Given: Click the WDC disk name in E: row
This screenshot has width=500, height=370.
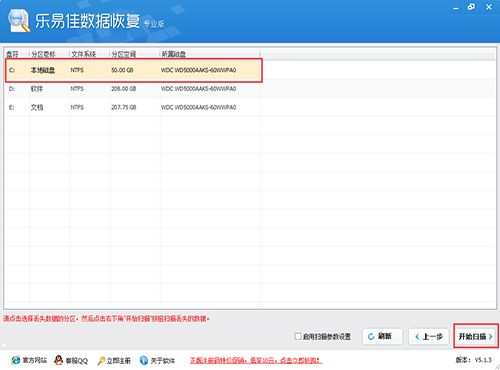Looking at the screenshot, I should coord(198,107).
